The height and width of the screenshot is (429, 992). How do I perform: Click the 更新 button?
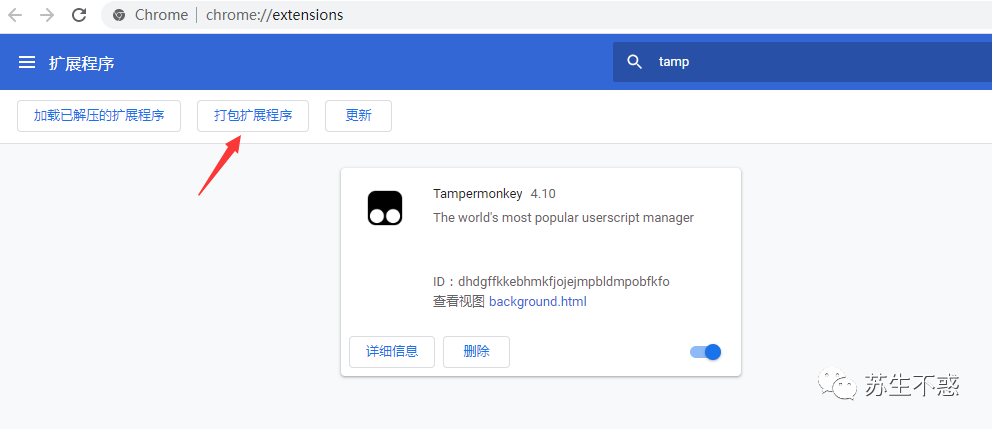coord(358,116)
